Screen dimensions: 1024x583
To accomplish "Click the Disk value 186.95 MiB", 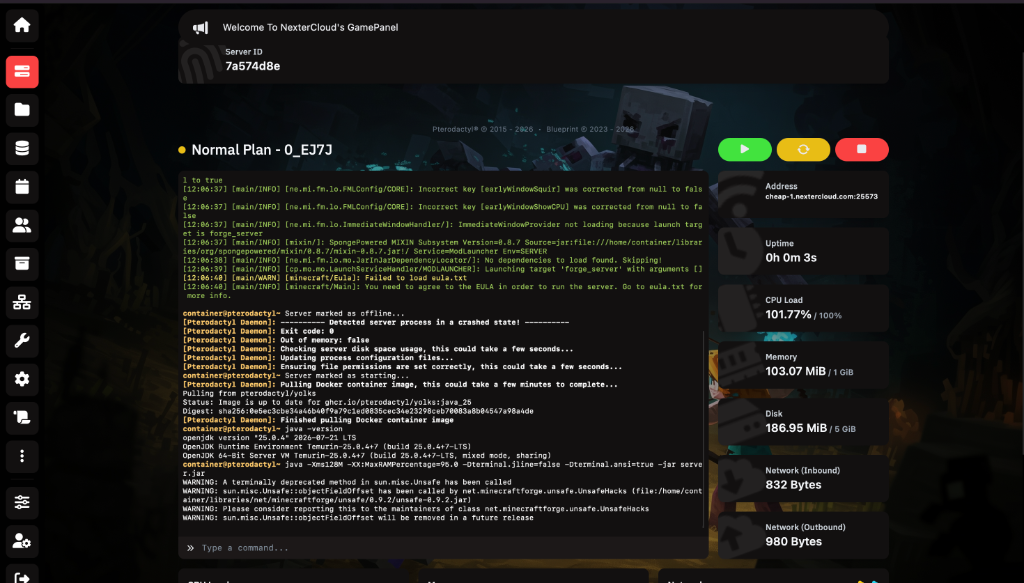I will pos(796,428).
